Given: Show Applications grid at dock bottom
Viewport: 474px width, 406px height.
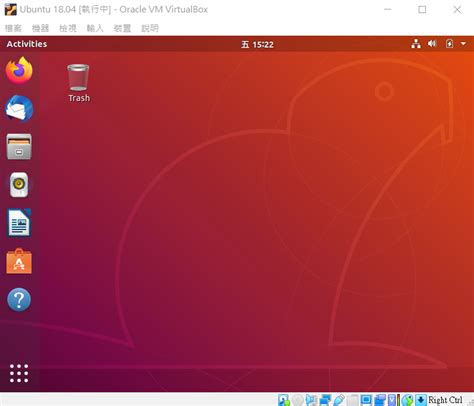Looking at the screenshot, I should pos(19,373).
